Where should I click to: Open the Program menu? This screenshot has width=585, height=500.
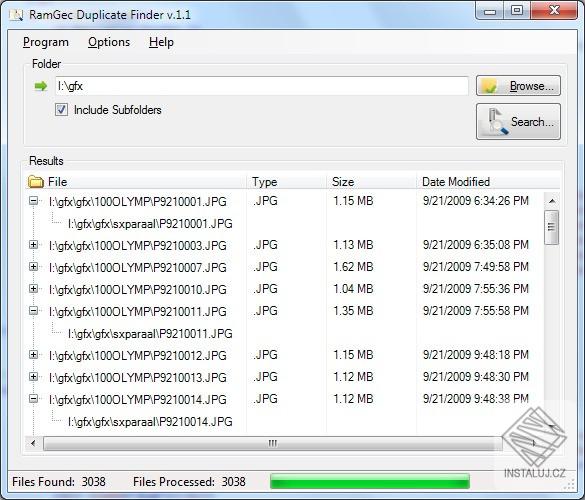click(46, 42)
